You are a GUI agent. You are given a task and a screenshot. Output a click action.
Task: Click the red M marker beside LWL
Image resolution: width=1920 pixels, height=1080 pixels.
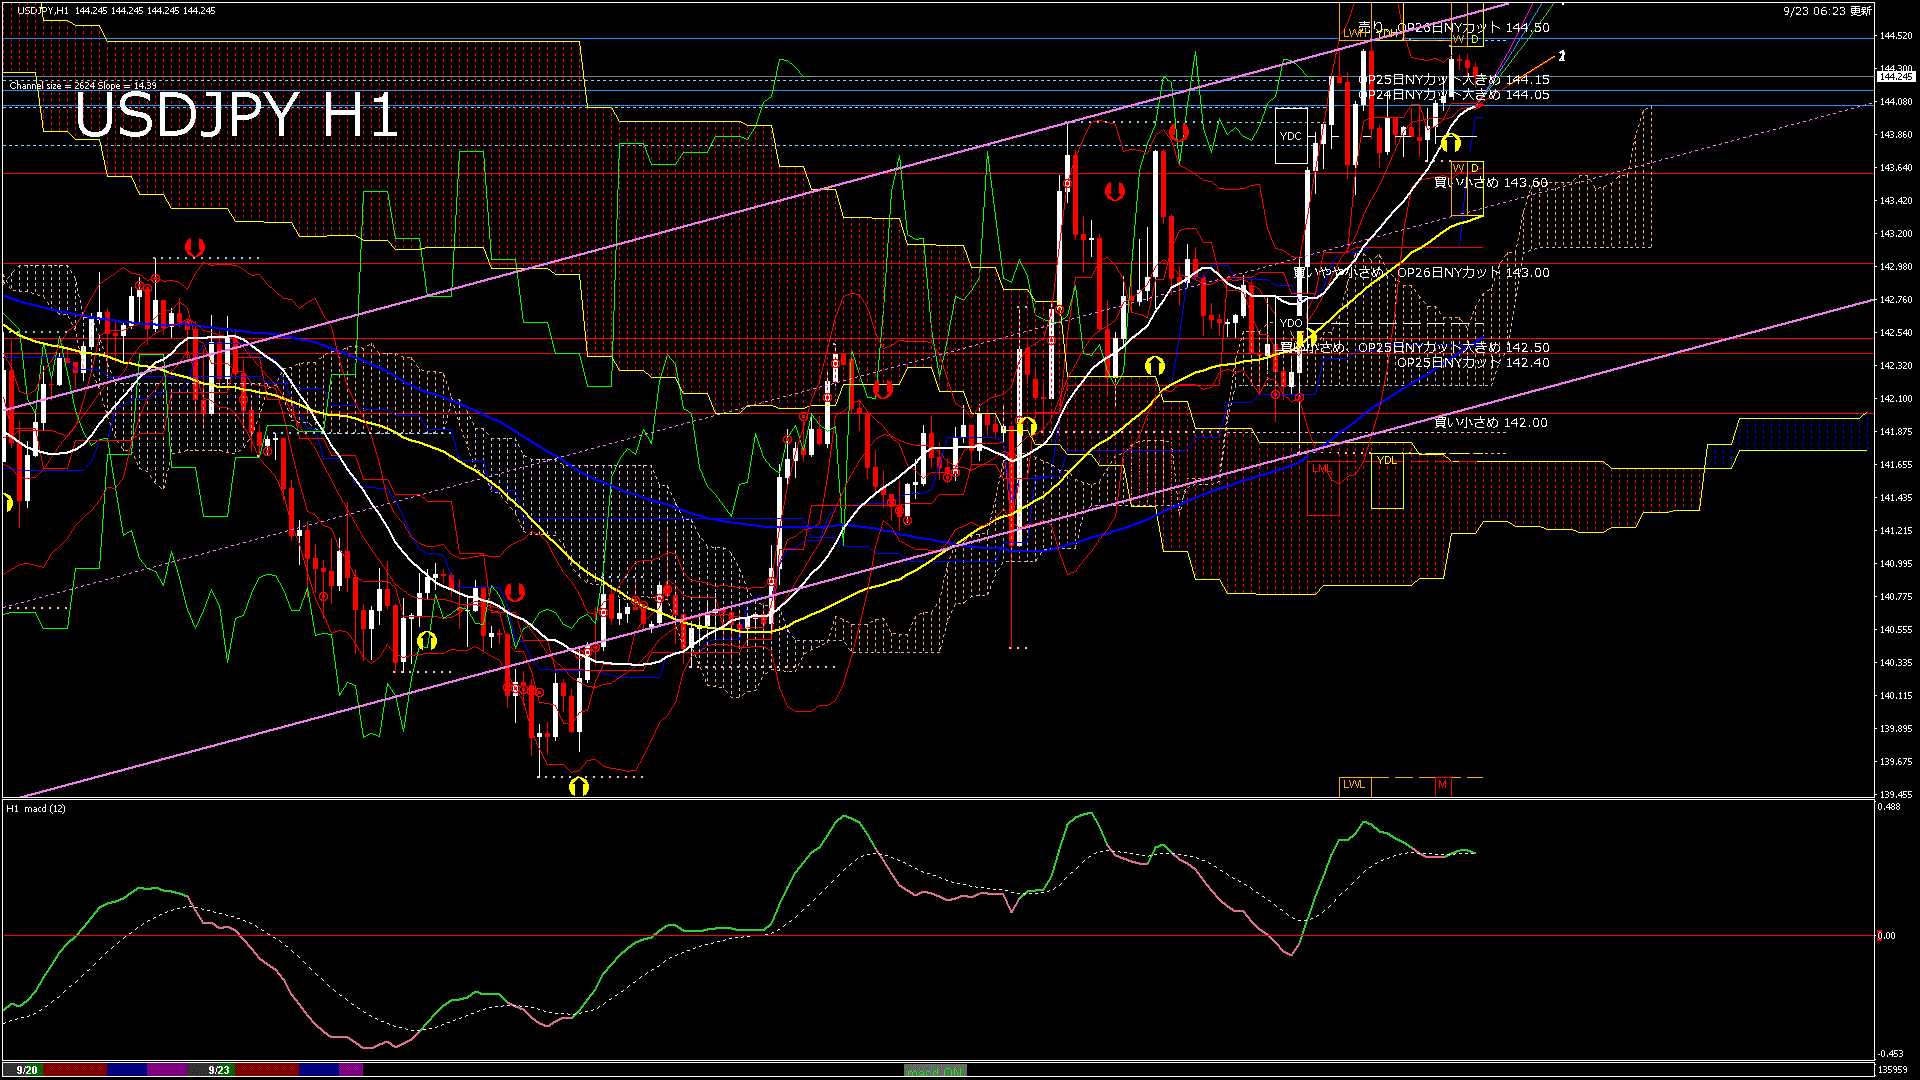tap(1442, 785)
